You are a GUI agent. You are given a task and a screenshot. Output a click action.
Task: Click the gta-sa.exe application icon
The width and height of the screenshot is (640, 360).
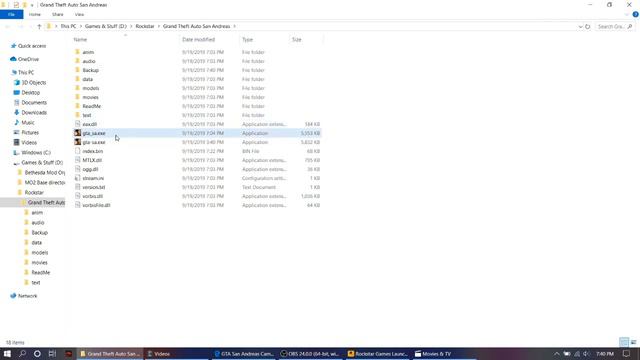[x=78, y=142]
